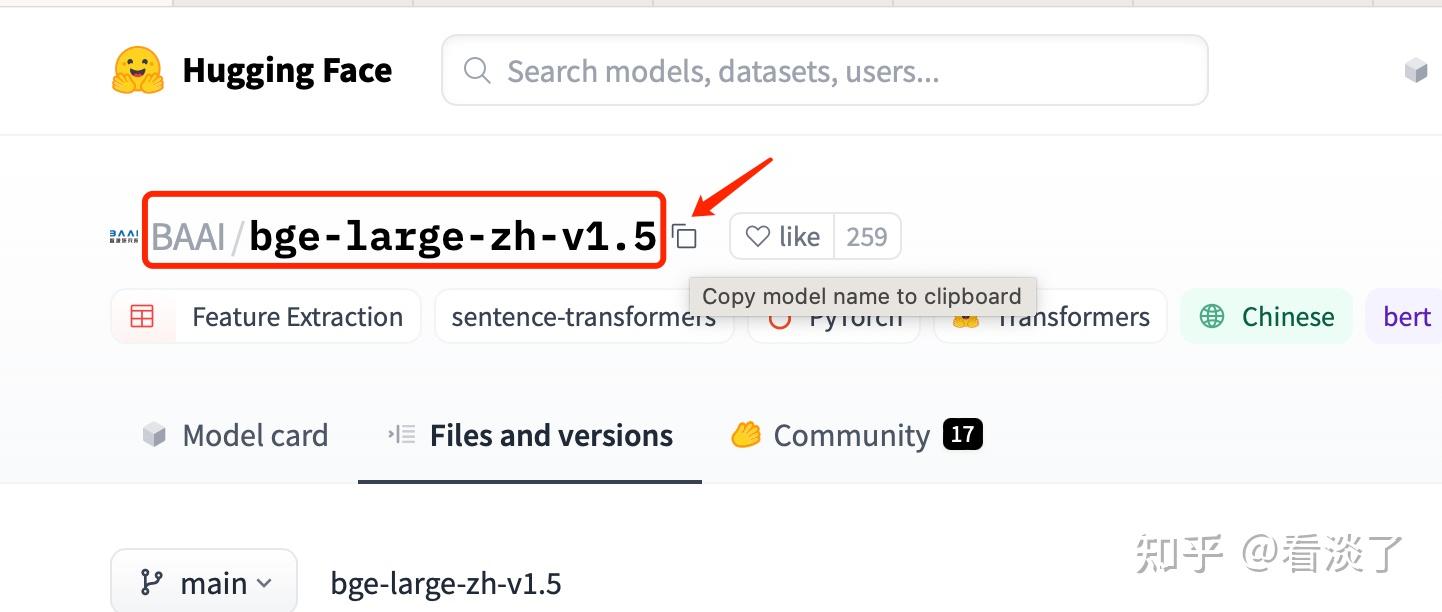Screen dimensions: 1442x612
Task: Click the bold bge-large-zh-v1.5 model title
Action: pyautogui.click(x=452, y=238)
